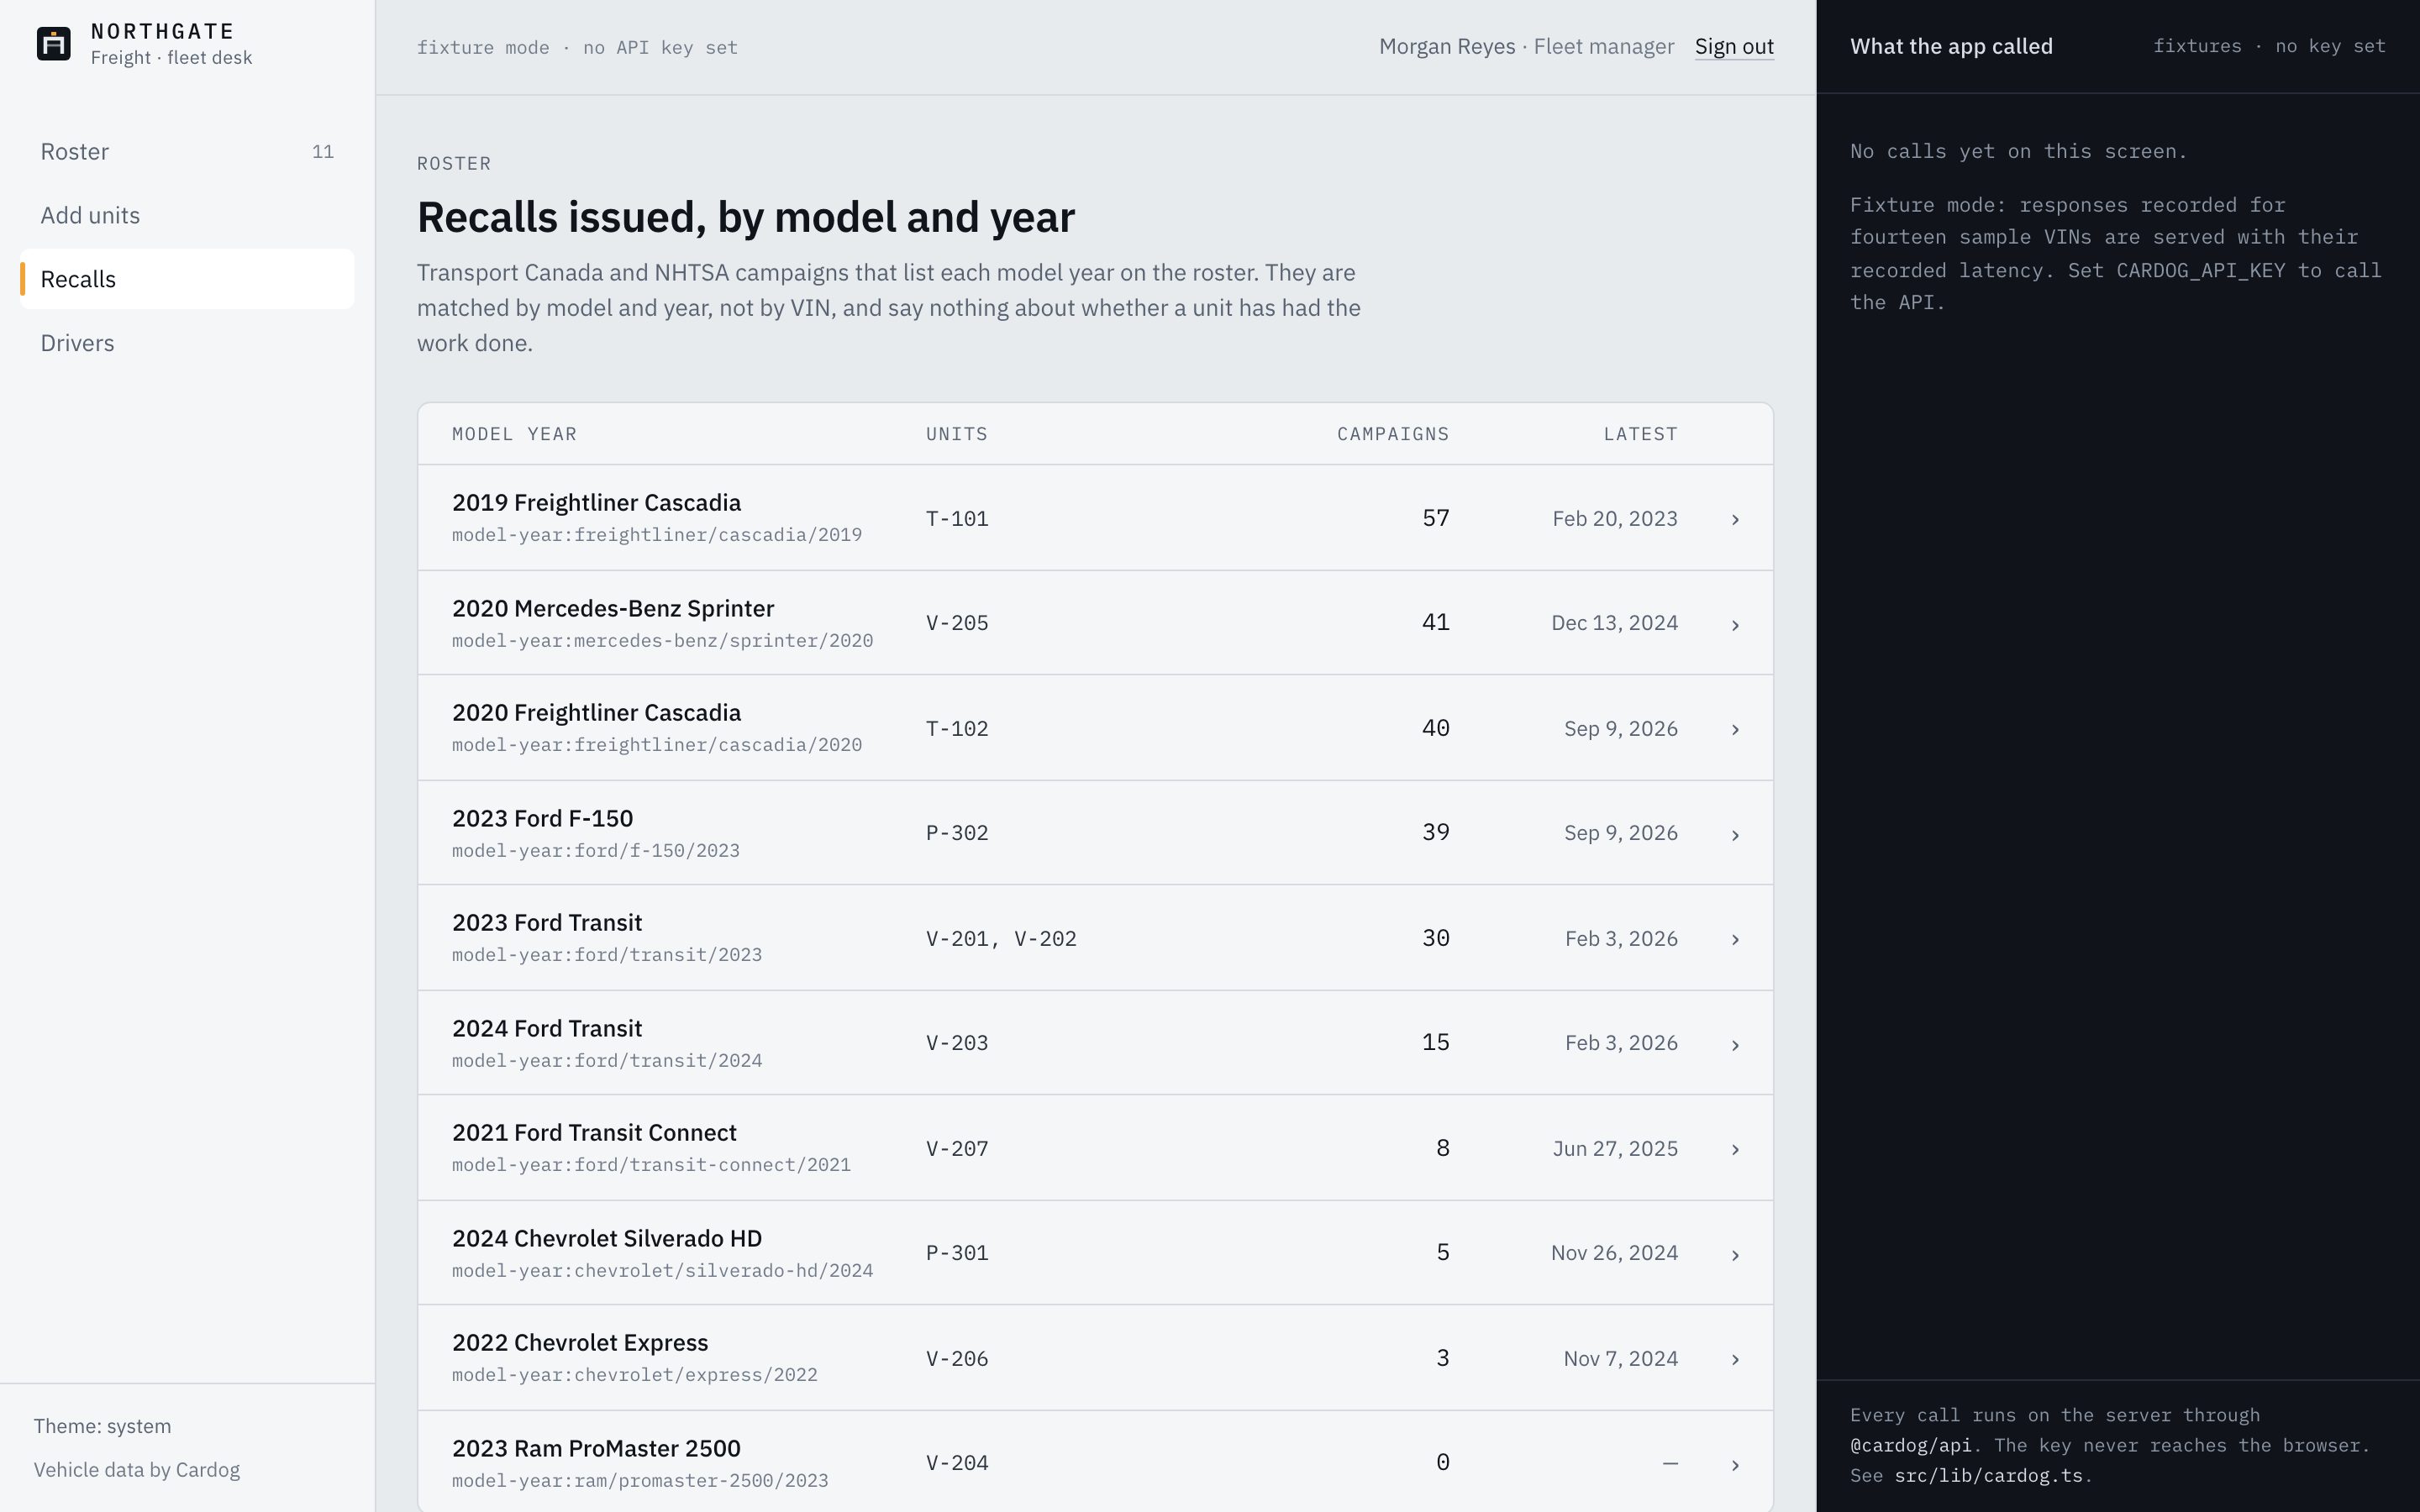Click the 2024 Chevrolet Silverado HD title
This screenshot has width=2420, height=1512.
coord(607,1239)
